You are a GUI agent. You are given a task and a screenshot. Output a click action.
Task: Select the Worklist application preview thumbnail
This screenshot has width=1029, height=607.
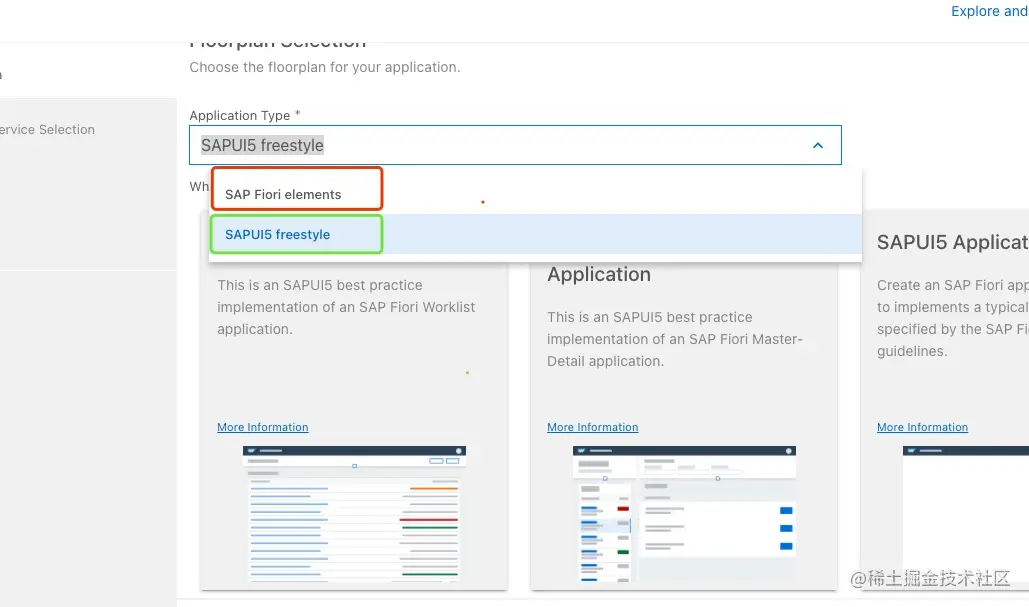(x=354, y=514)
